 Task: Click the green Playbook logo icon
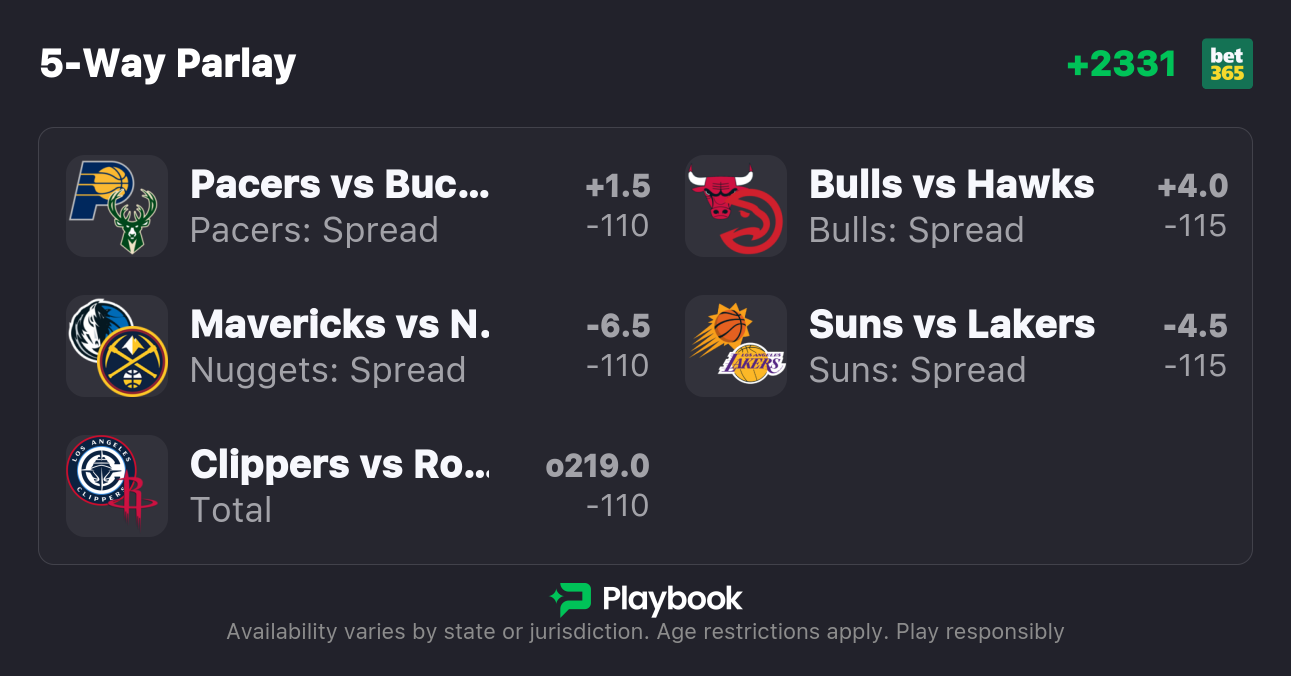tap(570, 599)
